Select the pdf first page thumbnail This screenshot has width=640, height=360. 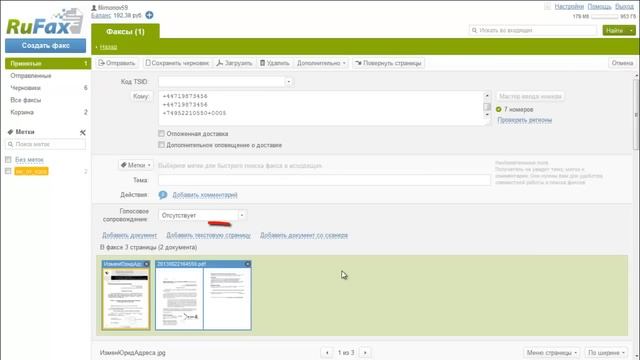[x=179, y=298]
